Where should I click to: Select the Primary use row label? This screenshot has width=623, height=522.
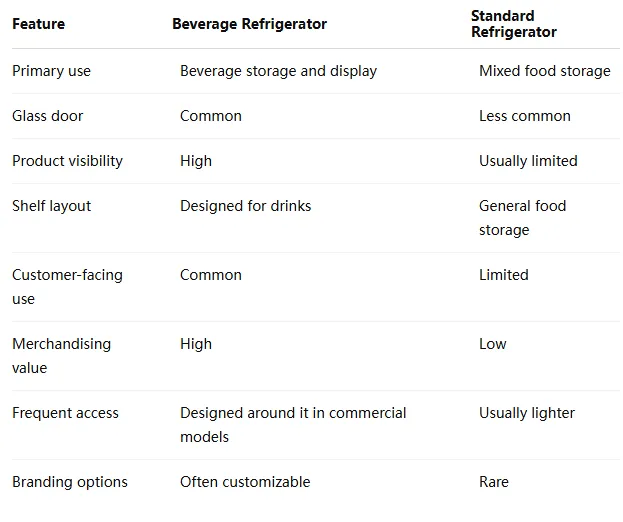[x=51, y=71]
